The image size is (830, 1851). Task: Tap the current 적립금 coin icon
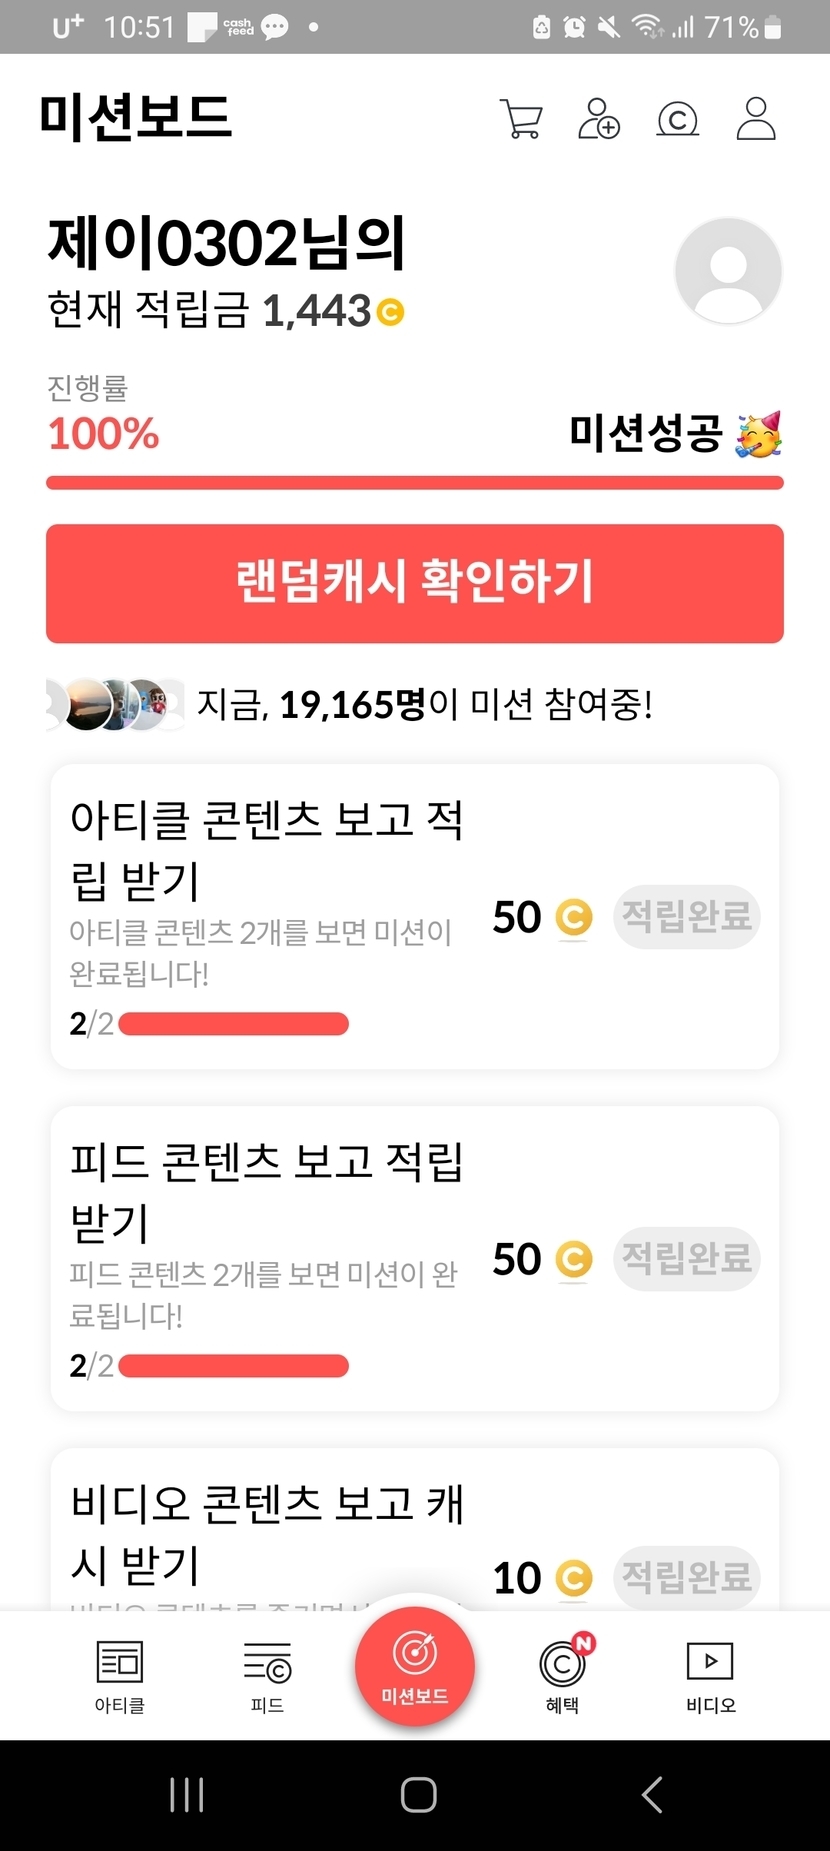tap(390, 313)
